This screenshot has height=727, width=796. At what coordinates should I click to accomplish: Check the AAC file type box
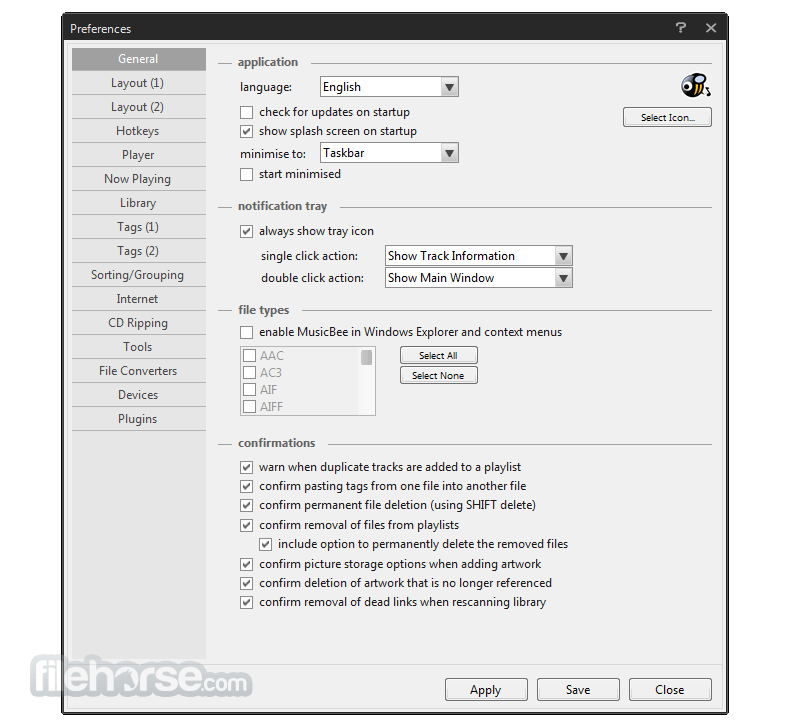click(x=249, y=355)
